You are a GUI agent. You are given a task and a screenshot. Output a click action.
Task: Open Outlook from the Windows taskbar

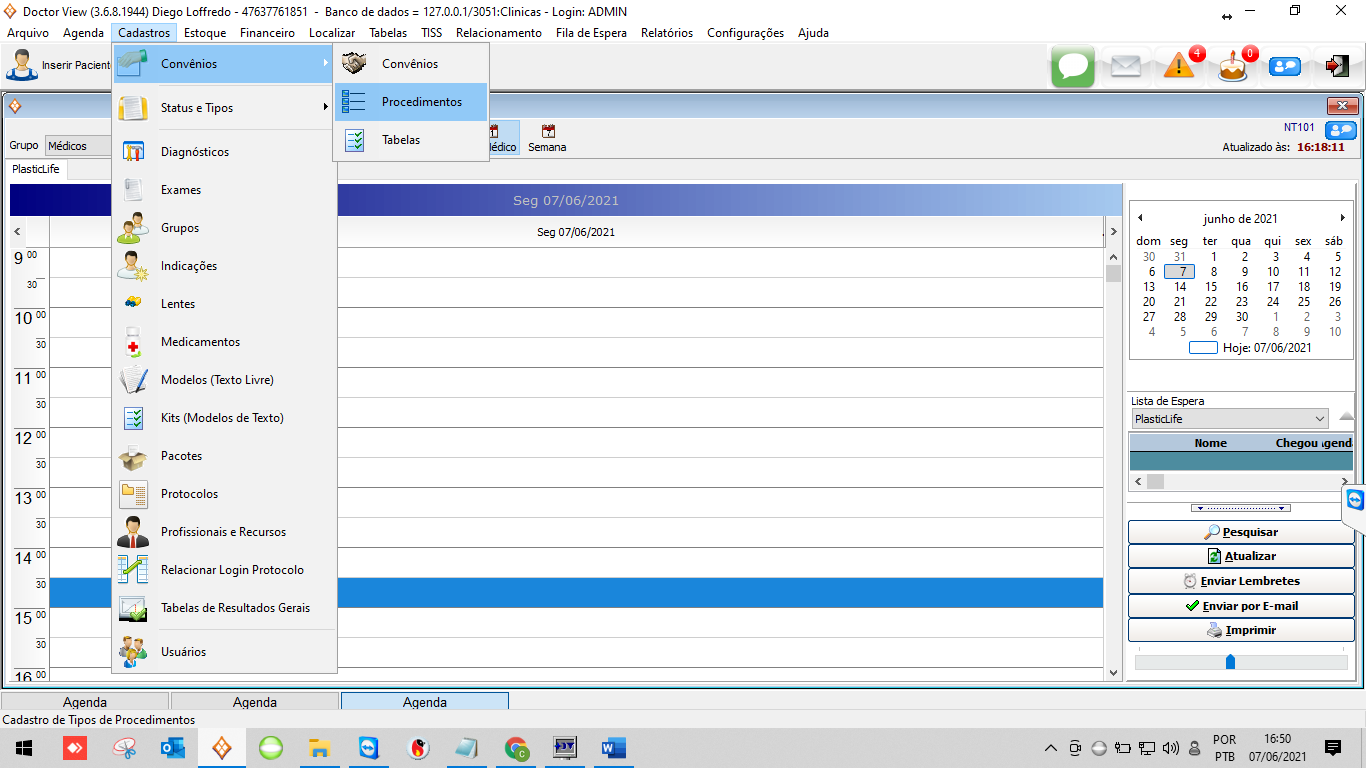172,748
